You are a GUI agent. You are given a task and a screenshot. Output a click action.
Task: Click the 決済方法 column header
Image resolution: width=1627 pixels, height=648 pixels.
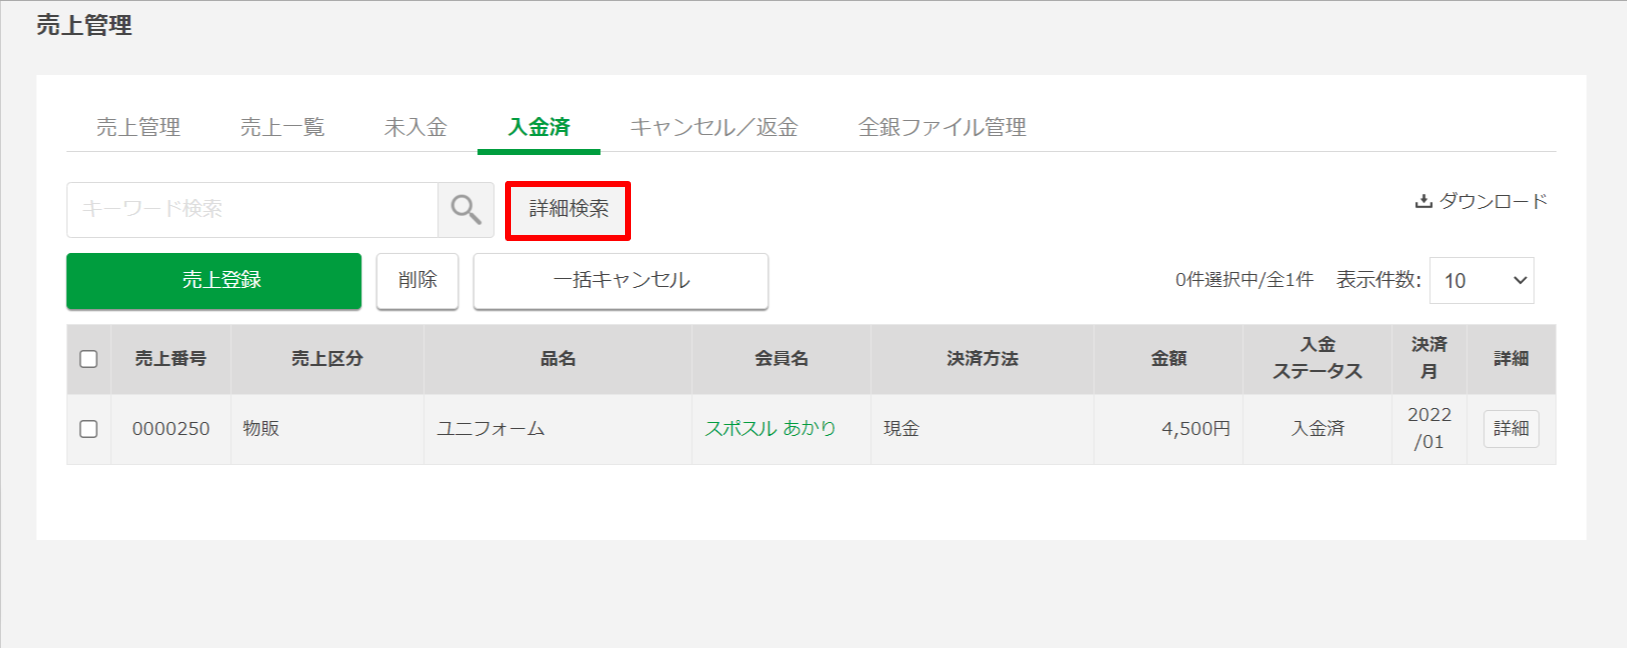tap(982, 358)
